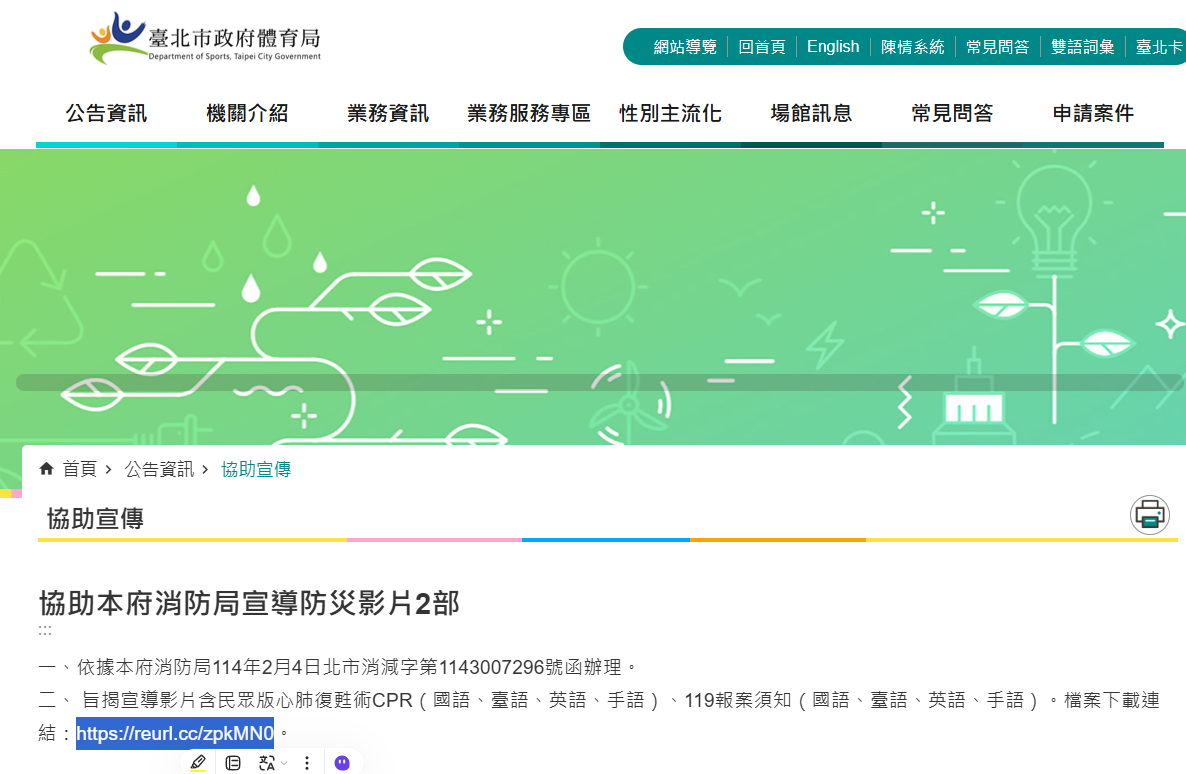The image size is (1186, 774).
Task: Go to 網站導覽 sitemap page
Action: coord(685,47)
